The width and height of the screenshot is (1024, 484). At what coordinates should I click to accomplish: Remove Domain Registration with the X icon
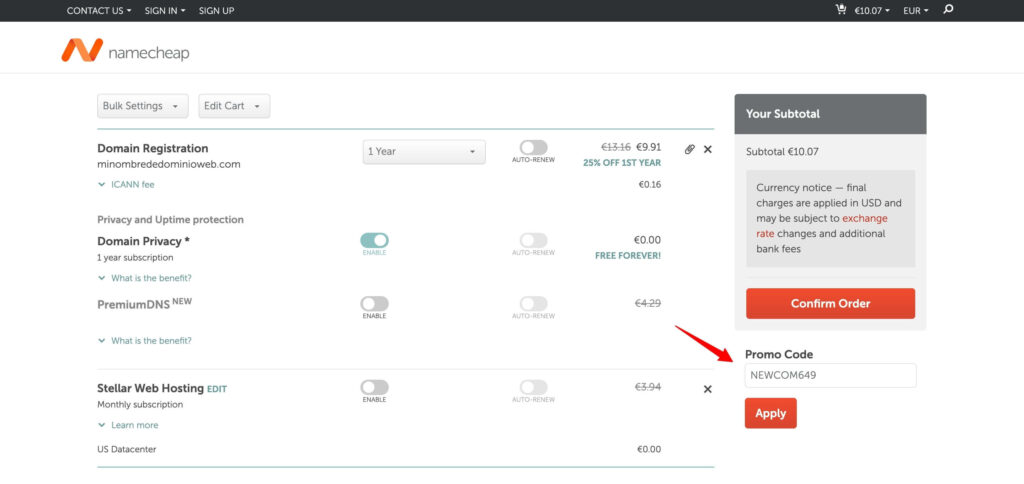[x=708, y=150]
